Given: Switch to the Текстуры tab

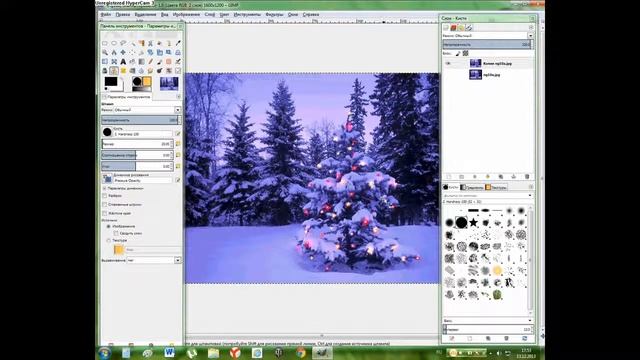Looking at the screenshot, I should tap(496, 187).
